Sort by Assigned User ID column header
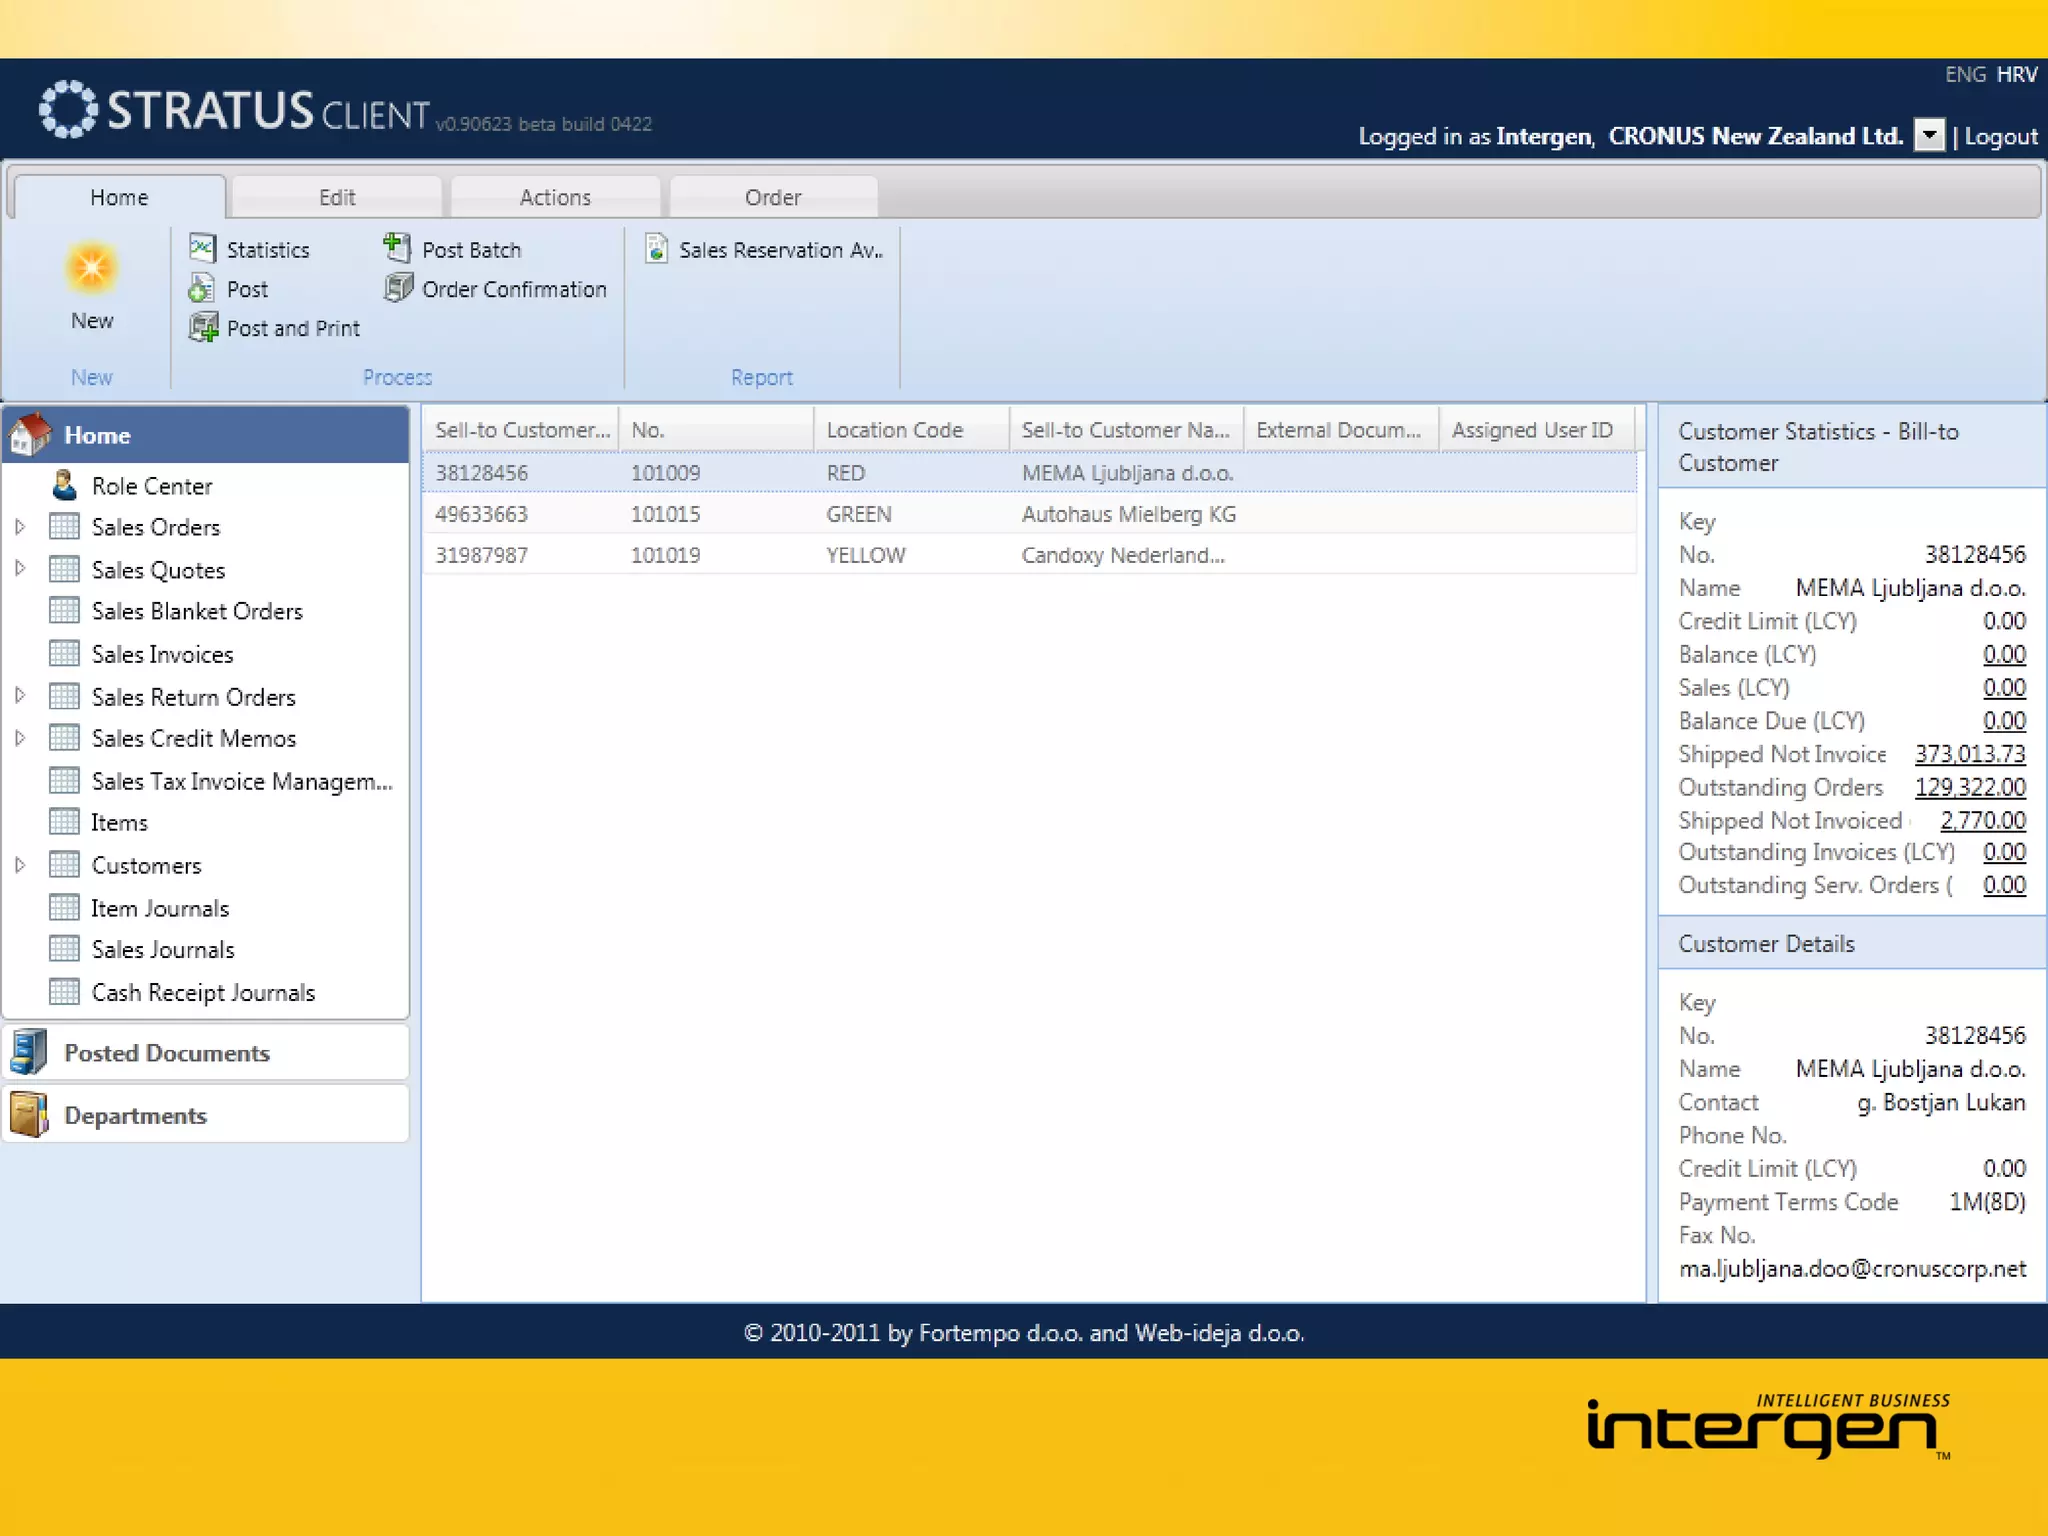Image resolution: width=2048 pixels, height=1536 pixels. pos(1537,430)
